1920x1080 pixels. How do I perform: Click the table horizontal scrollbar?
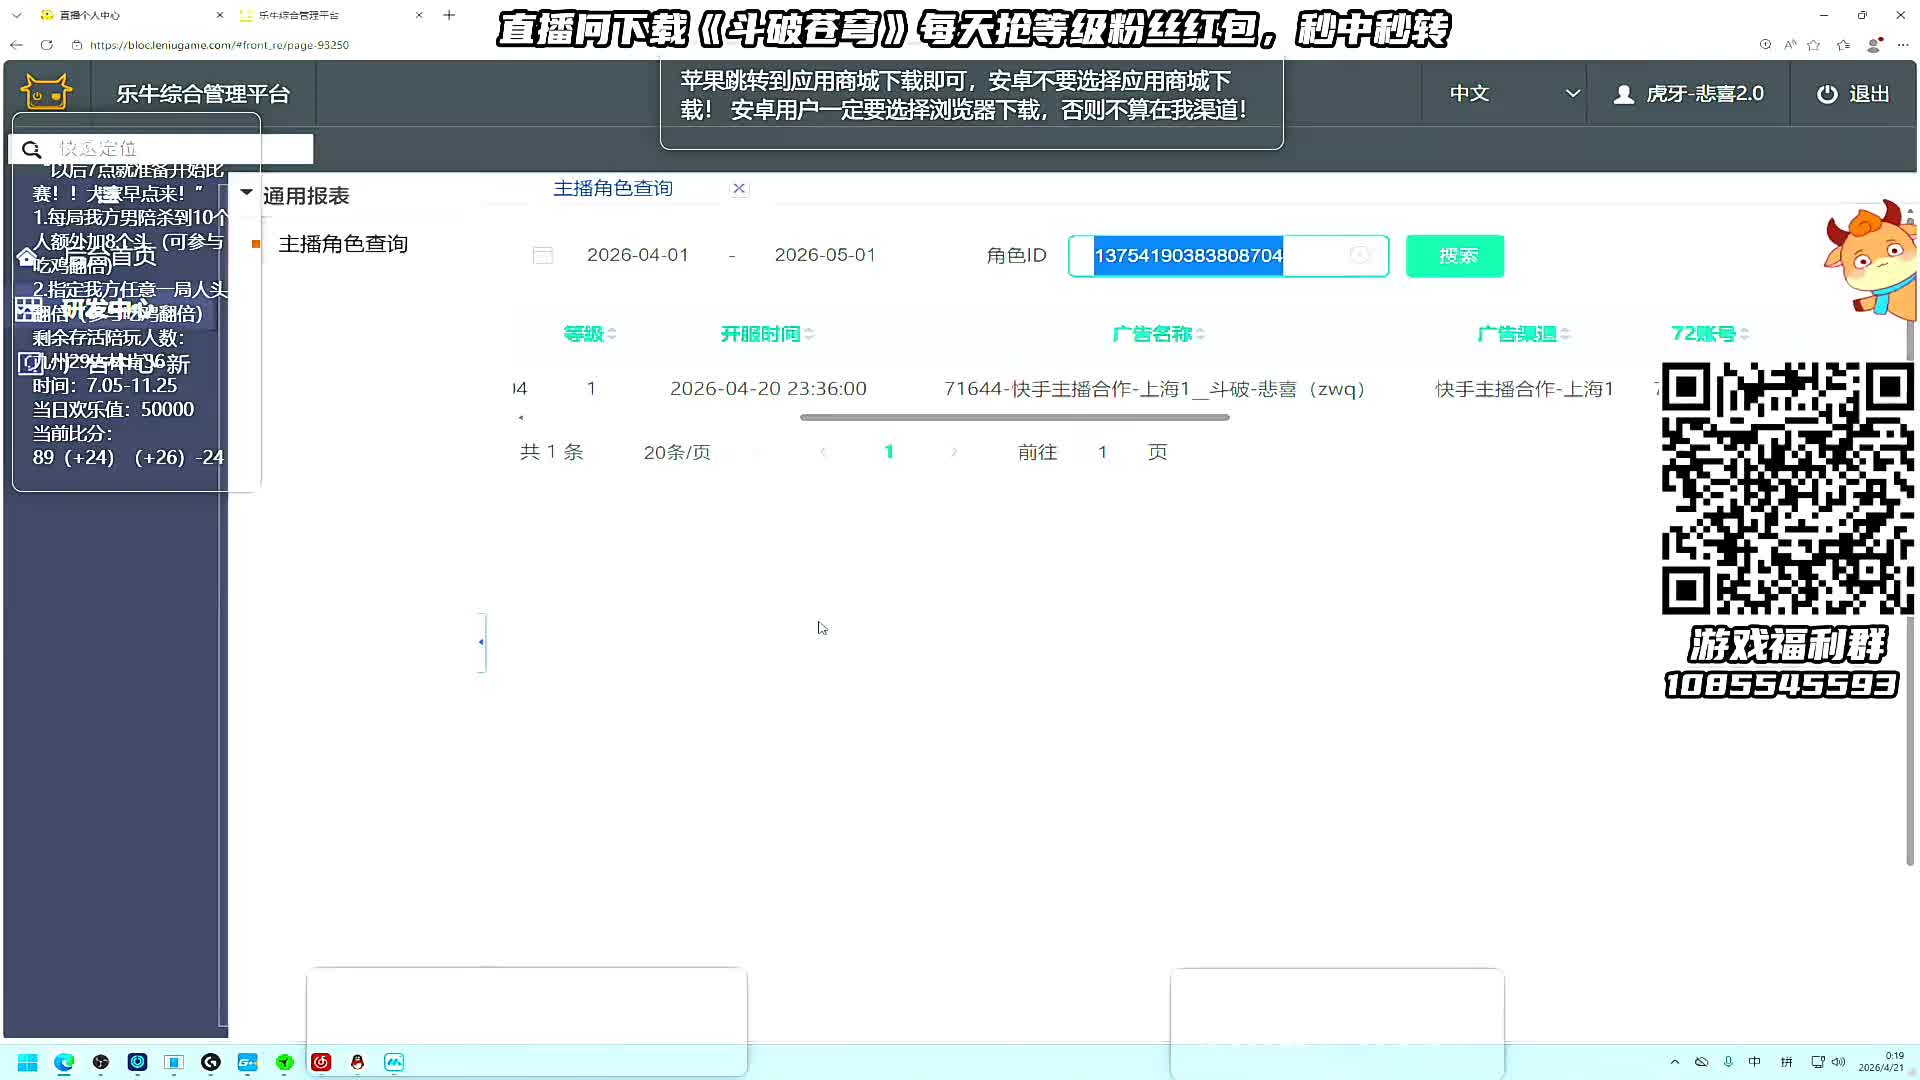[x=1014, y=417]
